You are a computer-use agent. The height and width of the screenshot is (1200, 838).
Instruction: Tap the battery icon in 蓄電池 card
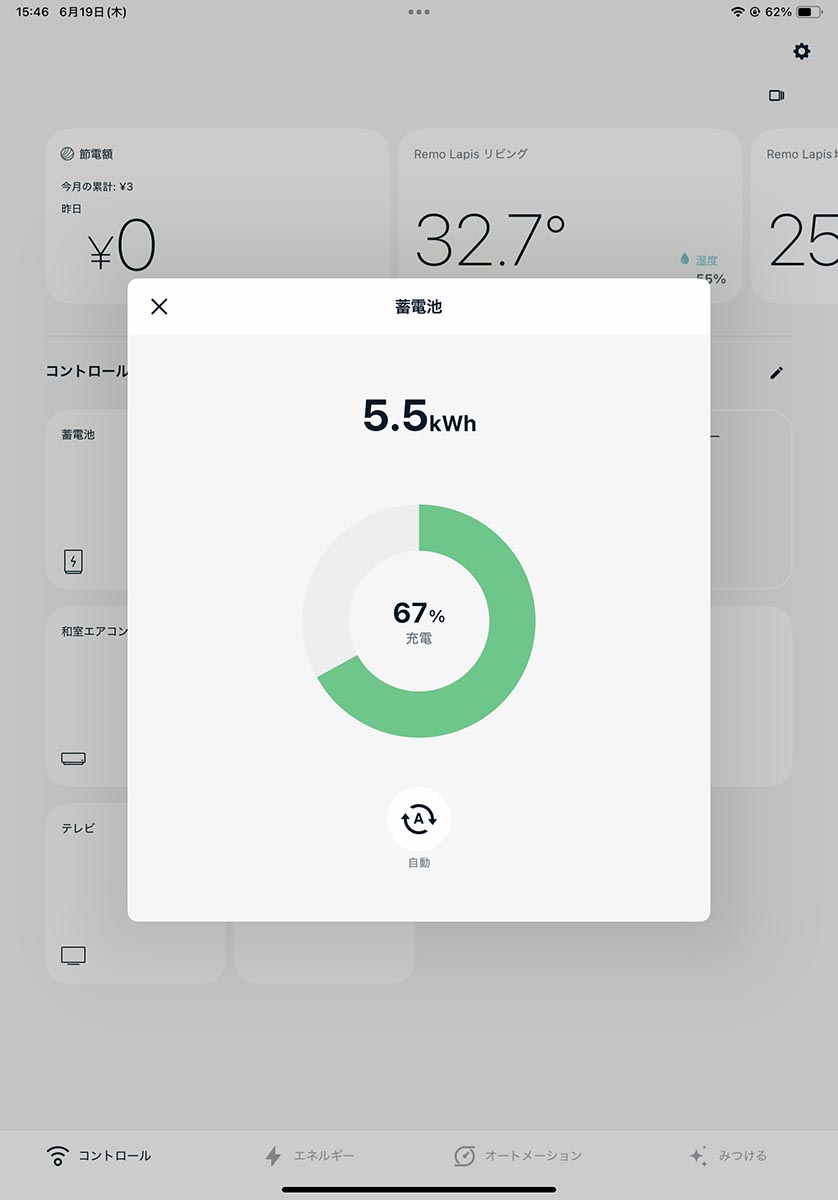point(73,561)
